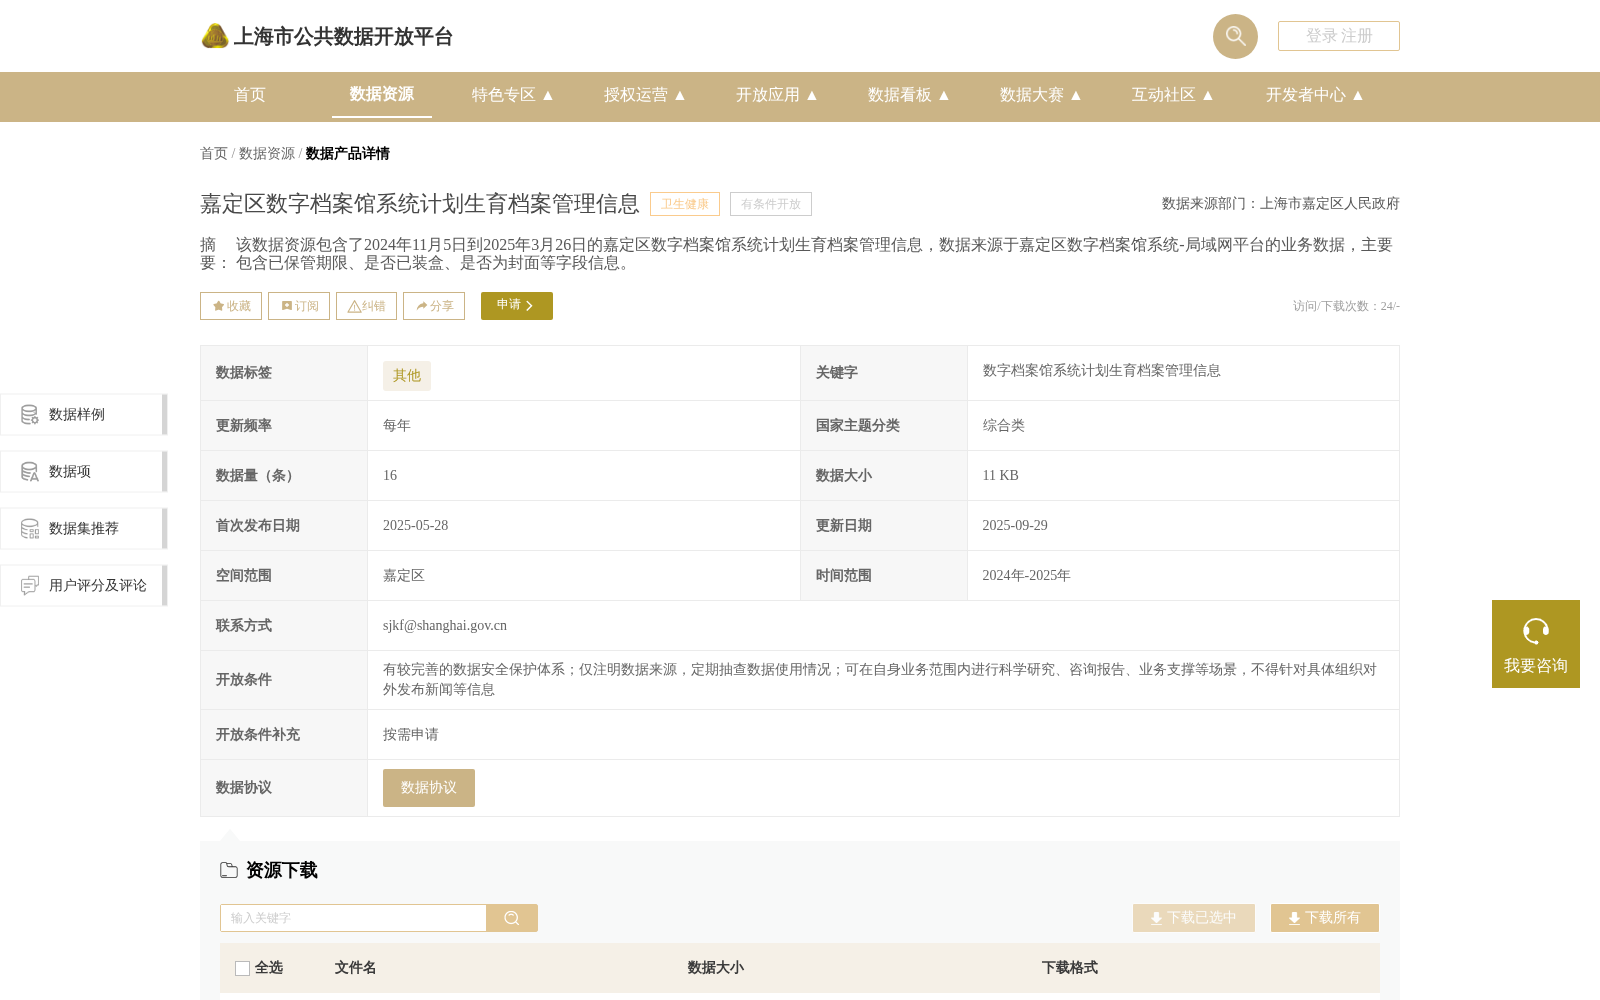Click the star icon on 收藏 button

(x=218, y=306)
